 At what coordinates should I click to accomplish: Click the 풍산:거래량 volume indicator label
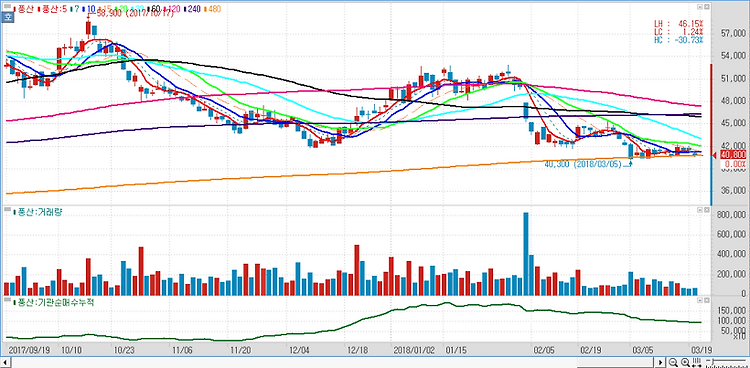click(x=39, y=212)
